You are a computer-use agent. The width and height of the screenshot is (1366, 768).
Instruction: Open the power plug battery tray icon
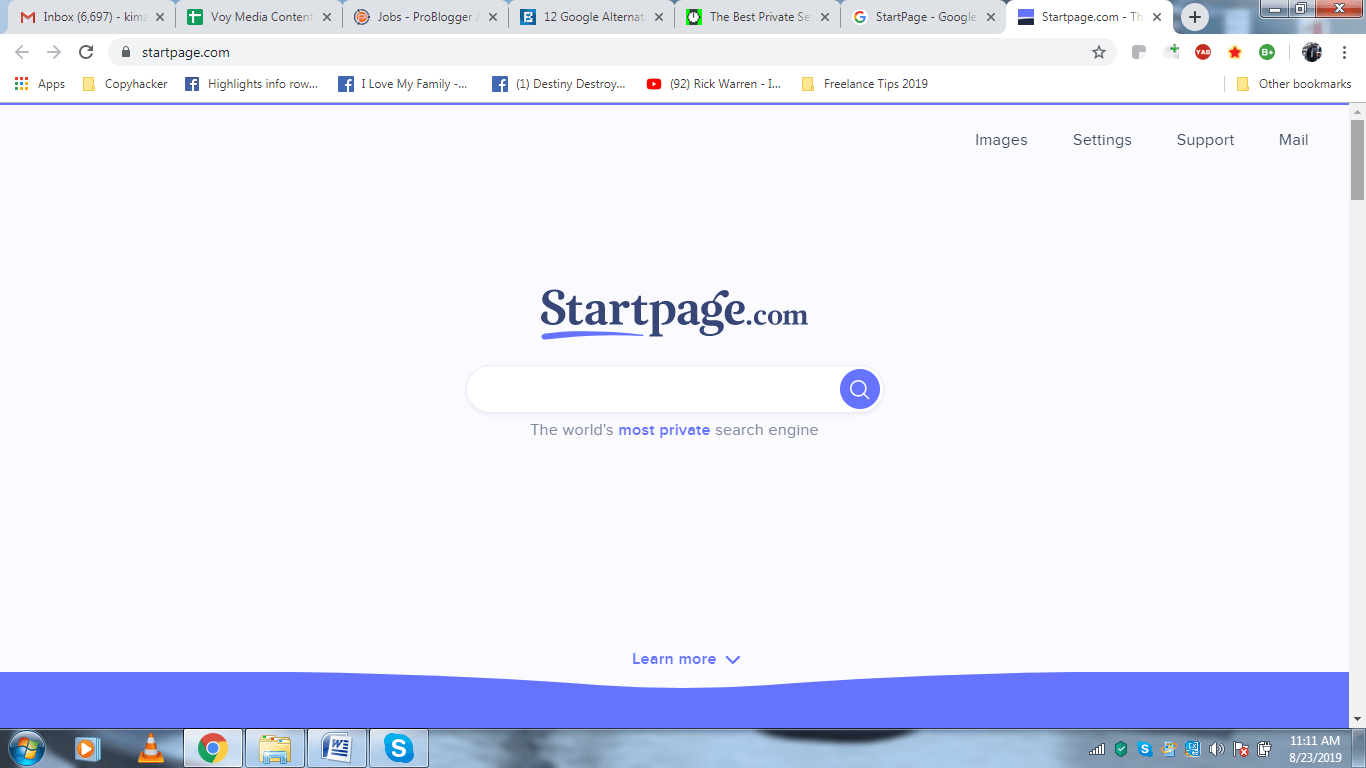pos(1265,749)
